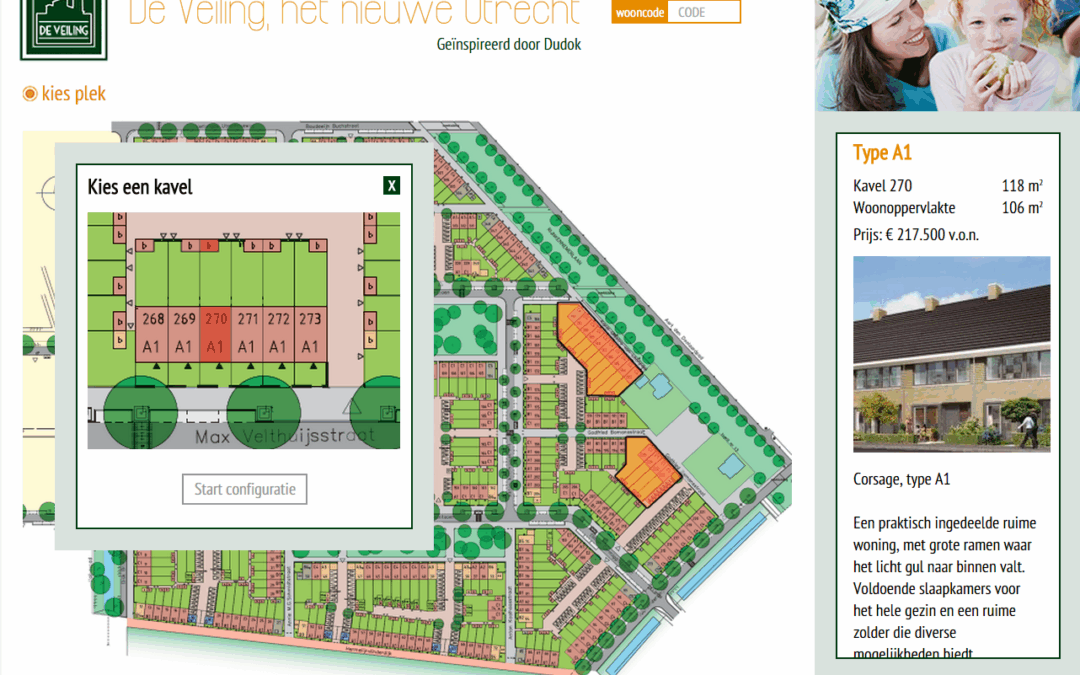The height and width of the screenshot is (675, 1080).
Task: Choose plot 272 type A1
Action: (279, 333)
